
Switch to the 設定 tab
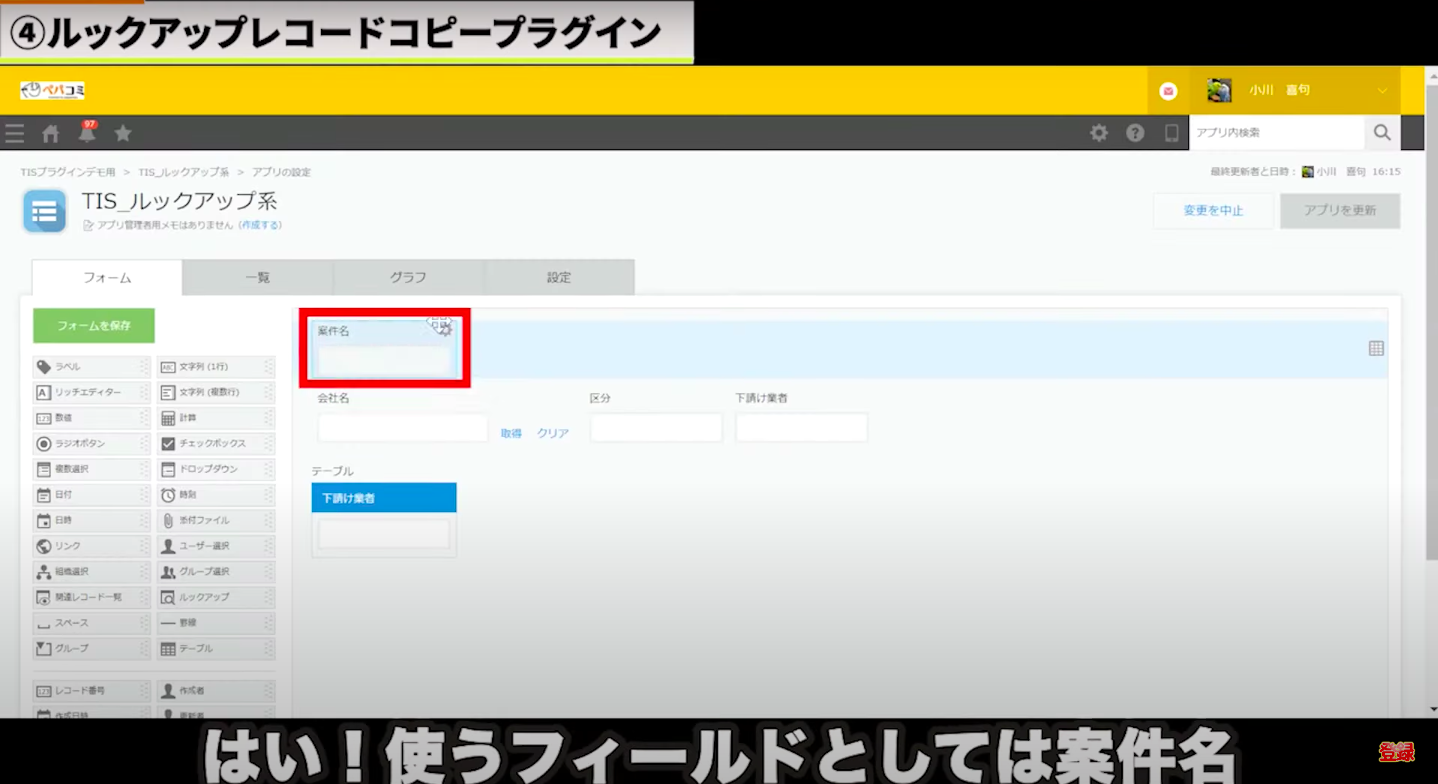coord(559,278)
